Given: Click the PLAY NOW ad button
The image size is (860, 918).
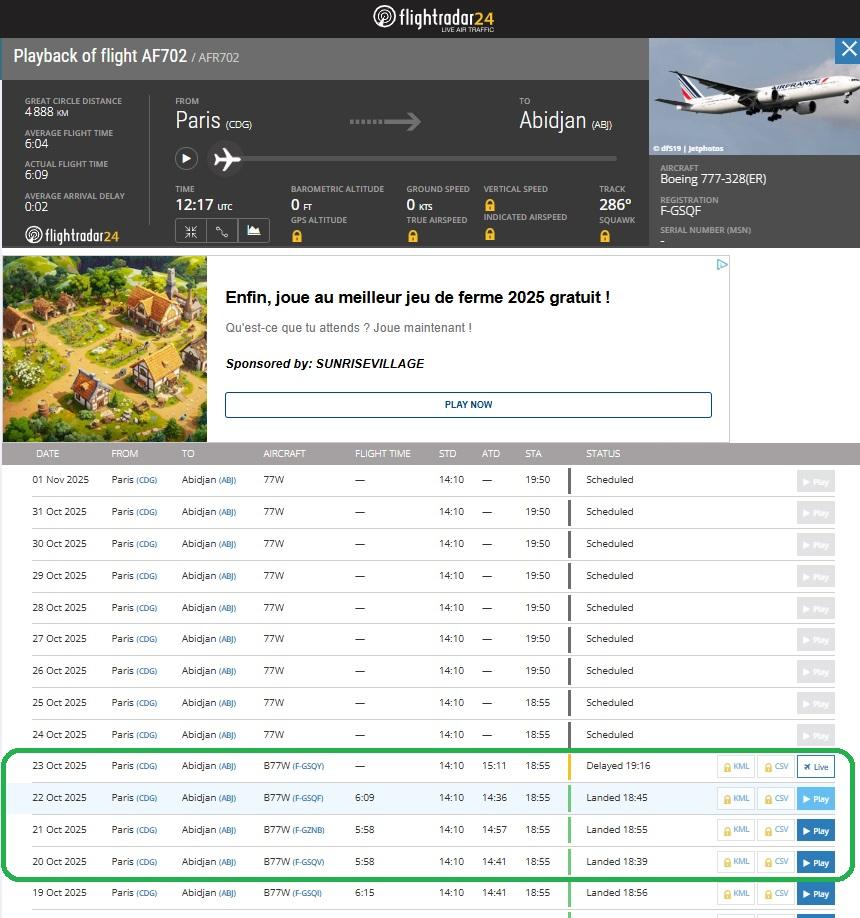Looking at the screenshot, I should (468, 405).
